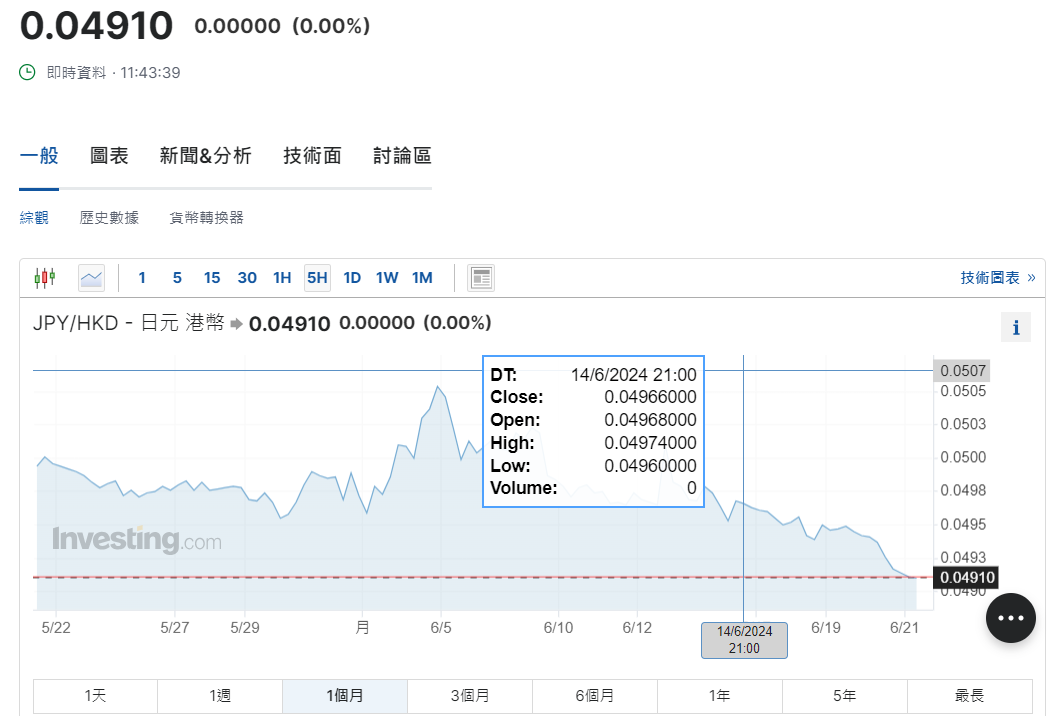Open the floating three-dots menu button
This screenshot has height=716, width=1054.
click(1010, 618)
